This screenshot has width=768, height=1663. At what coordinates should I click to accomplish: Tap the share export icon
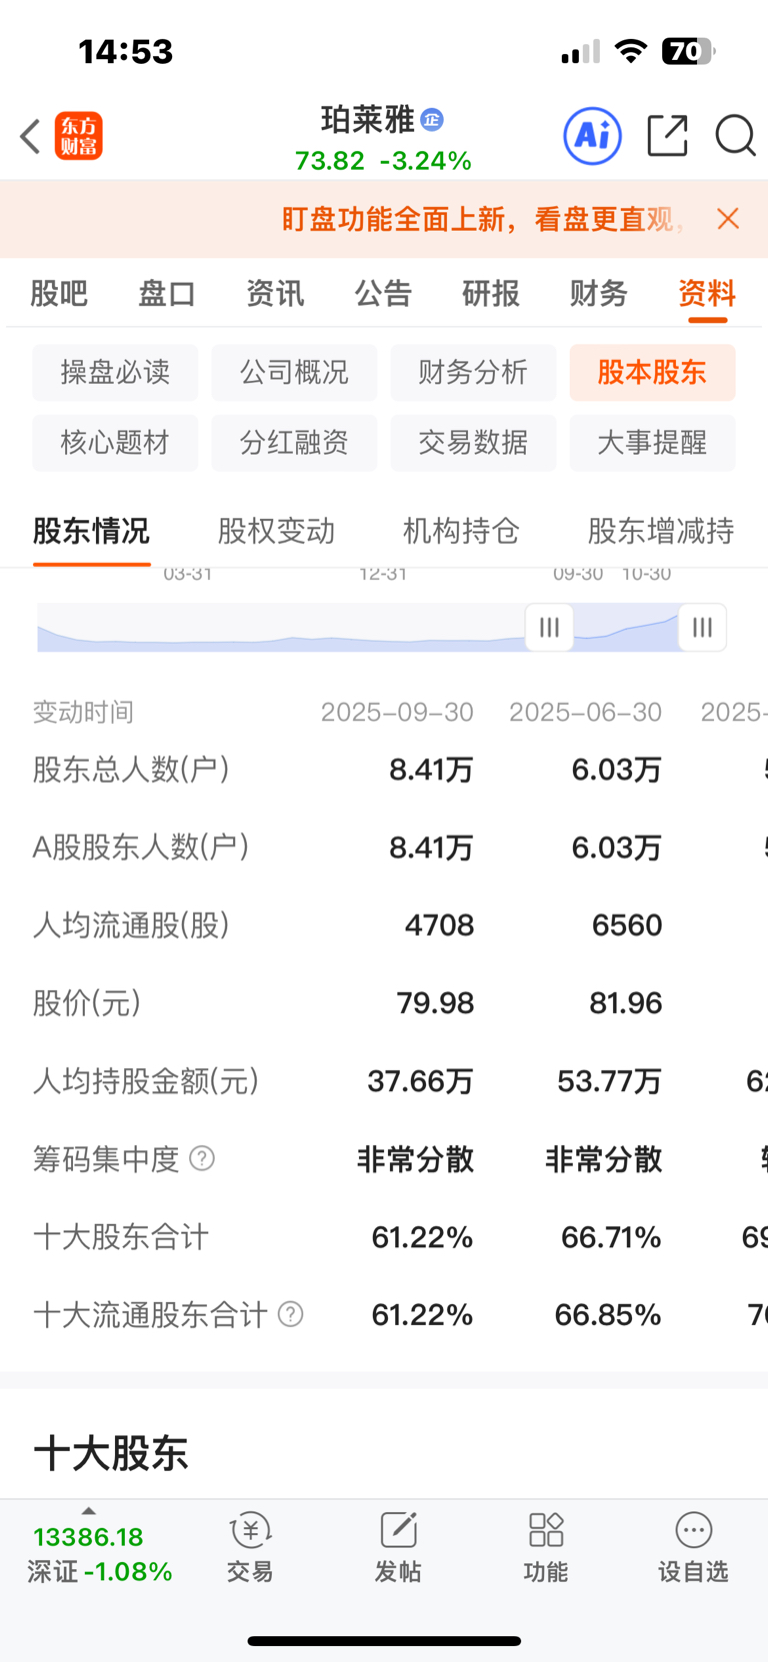tap(667, 135)
